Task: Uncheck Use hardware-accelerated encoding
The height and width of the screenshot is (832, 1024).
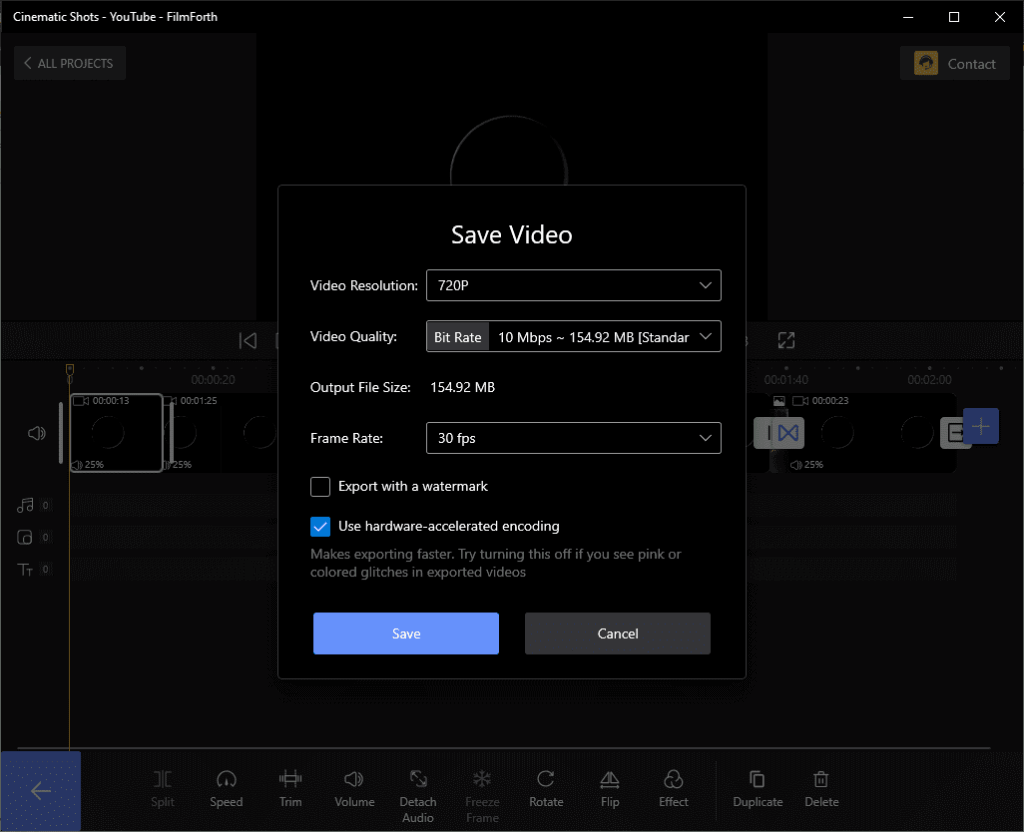Action: pos(320,526)
